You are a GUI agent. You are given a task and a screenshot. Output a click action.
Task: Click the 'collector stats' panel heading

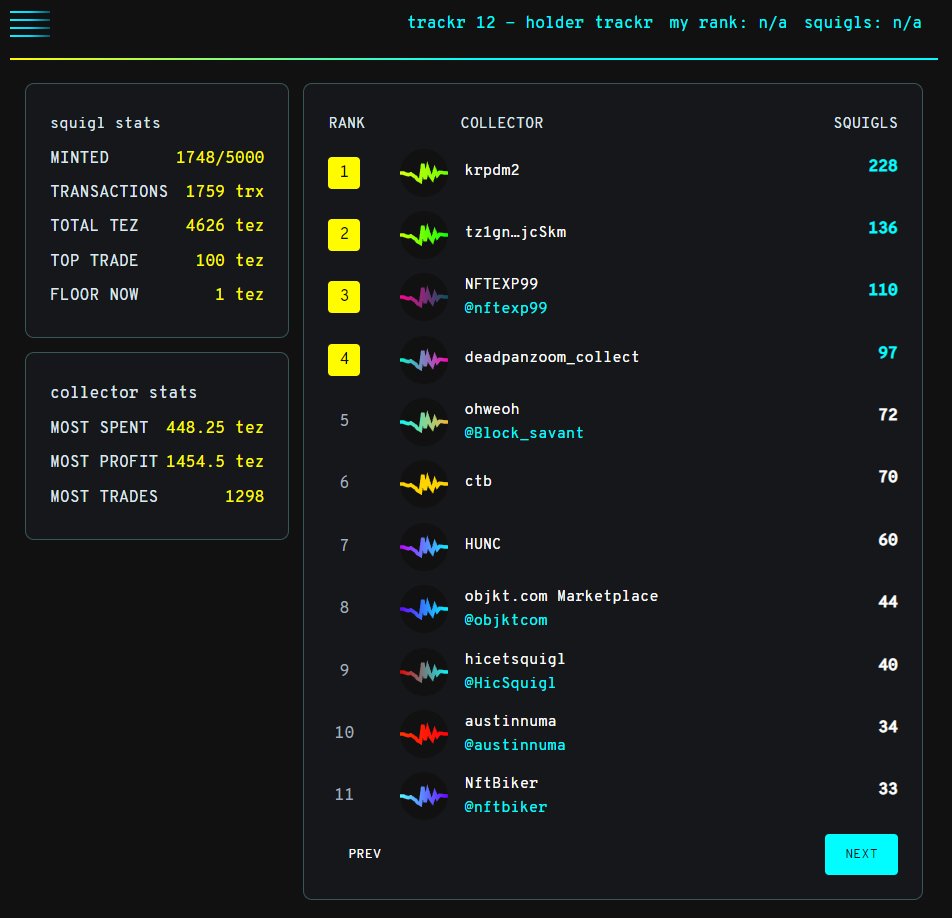123,393
